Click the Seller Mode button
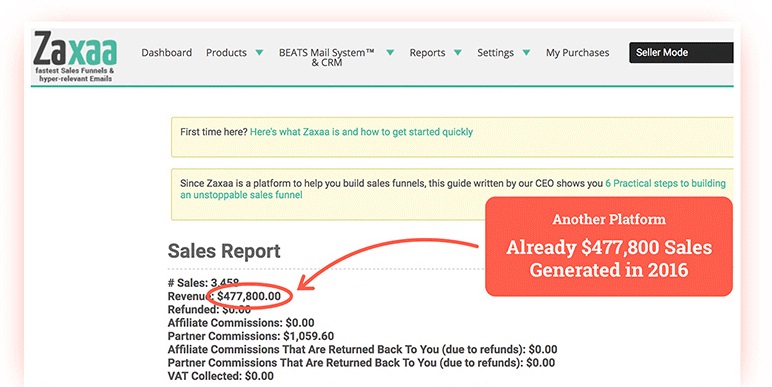The width and height of the screenshot is (772, 387). 681,53
